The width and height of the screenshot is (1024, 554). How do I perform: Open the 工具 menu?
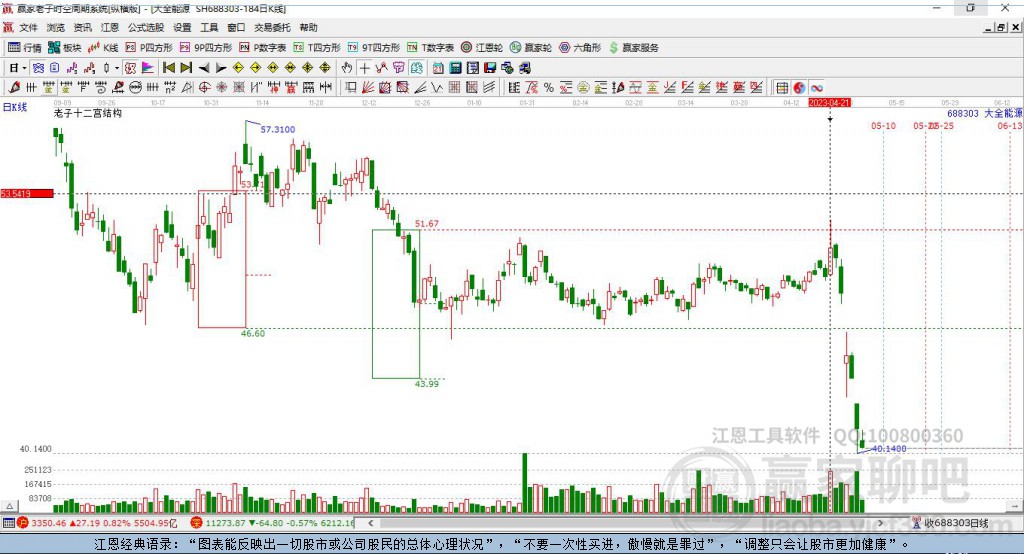(x=209, y=27)
